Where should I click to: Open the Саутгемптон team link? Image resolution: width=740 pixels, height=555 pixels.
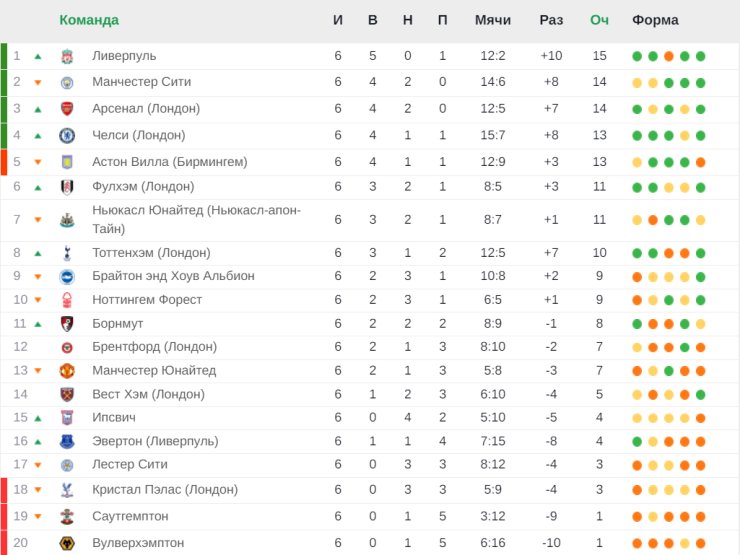click(130, 516)
